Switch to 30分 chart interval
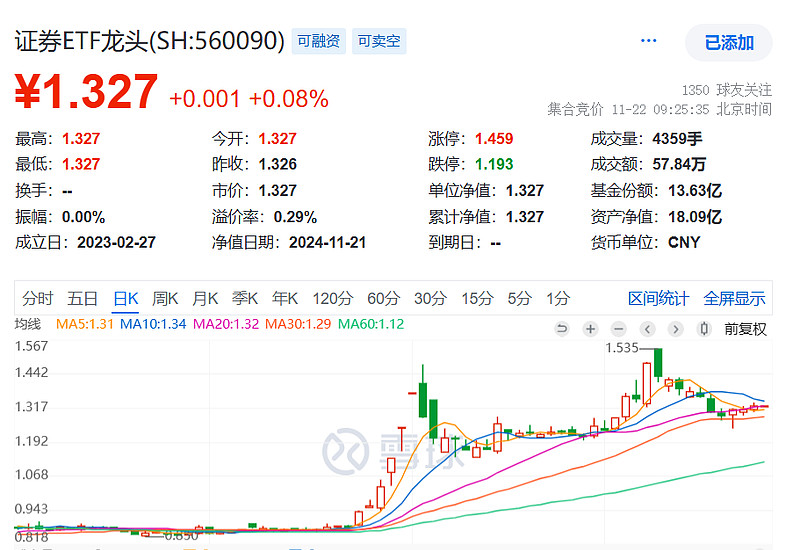Viewport: 800px width, 550px height. (430, 298)
